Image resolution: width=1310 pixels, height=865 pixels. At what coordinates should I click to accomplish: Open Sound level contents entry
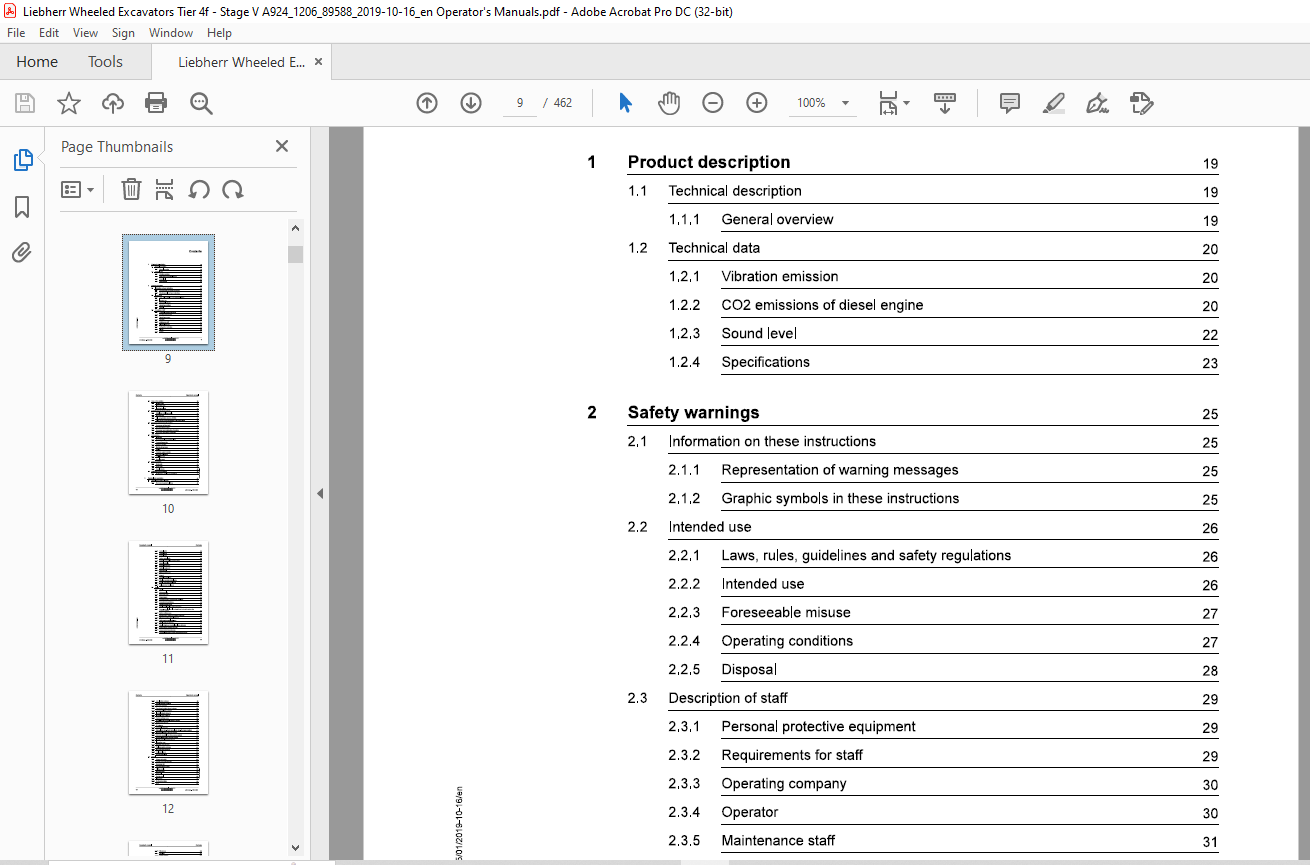point(759,333)
